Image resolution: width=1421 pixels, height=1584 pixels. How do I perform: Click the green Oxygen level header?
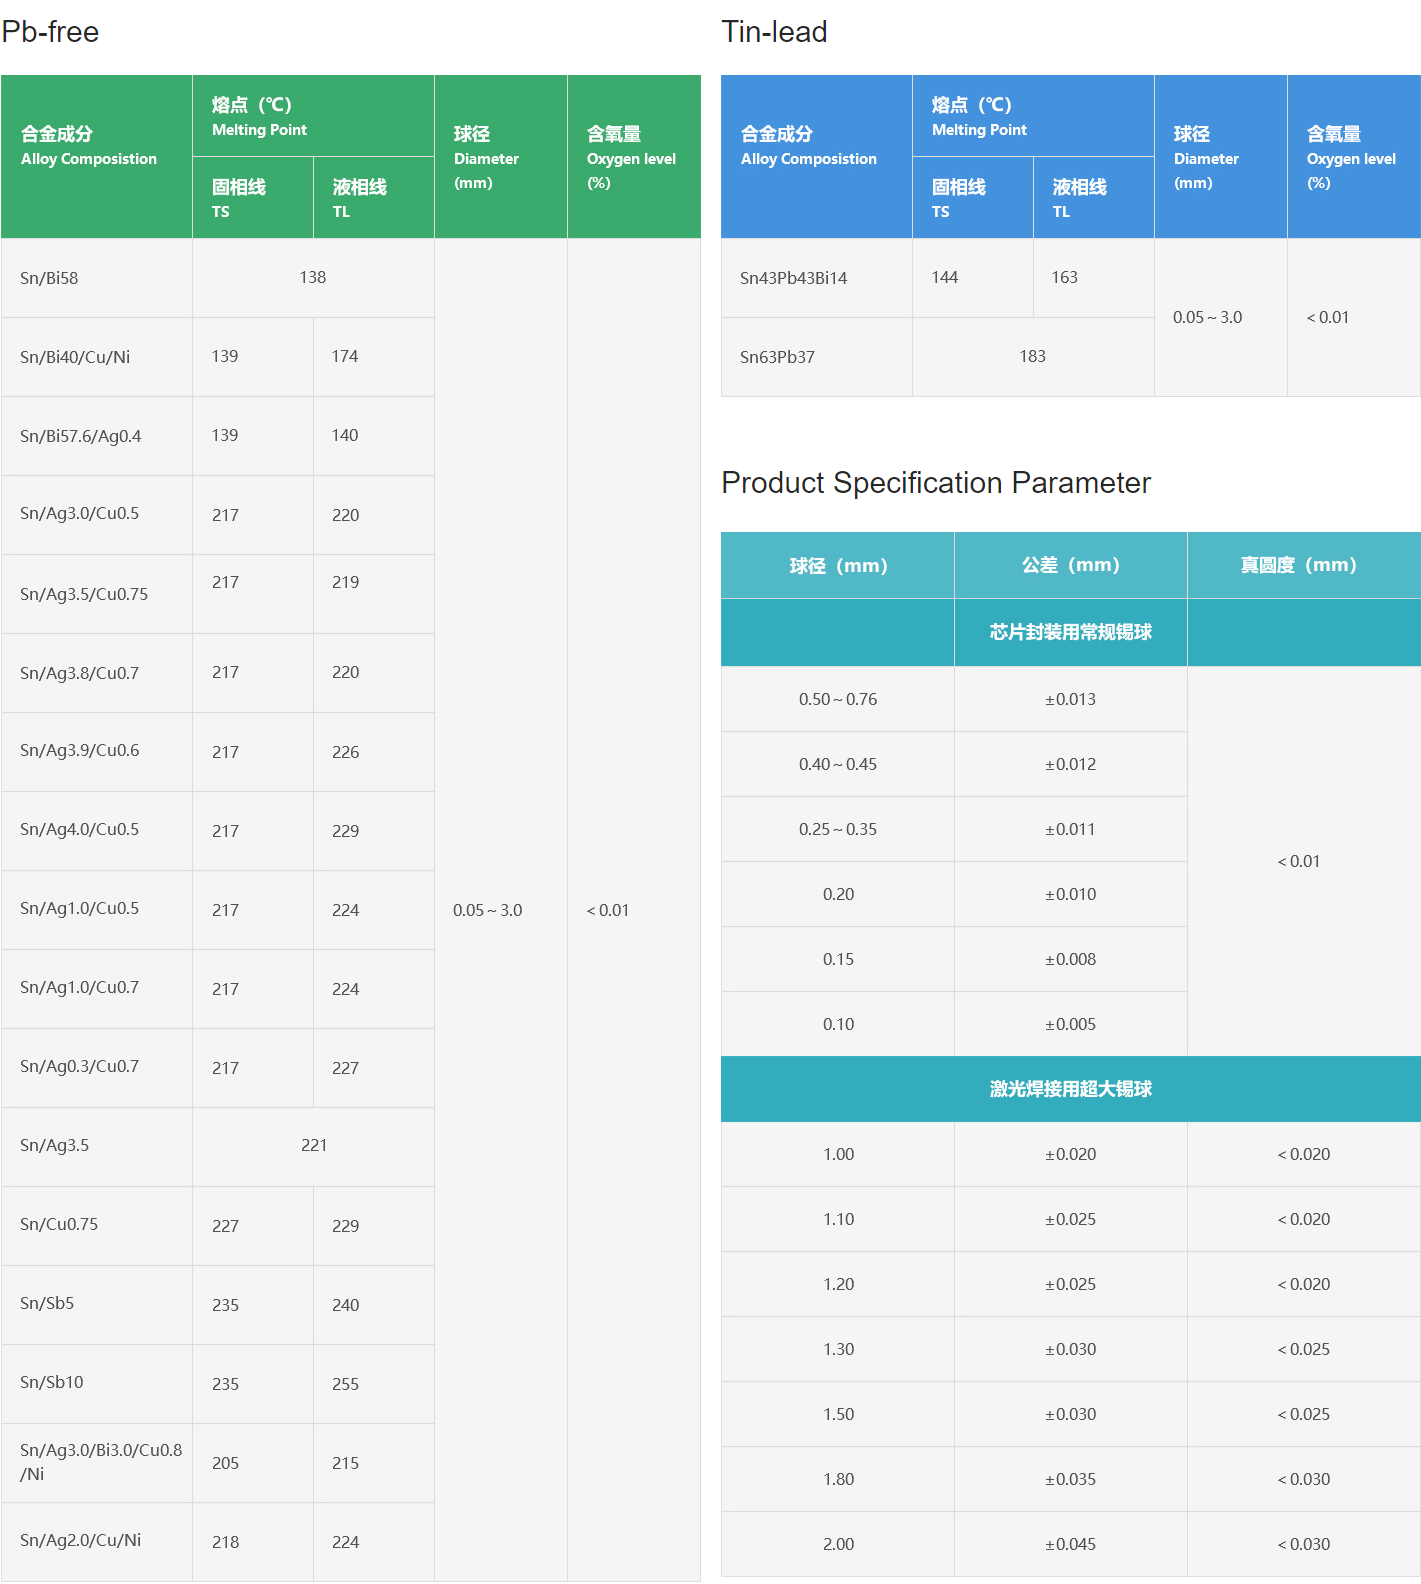[631, 157]
